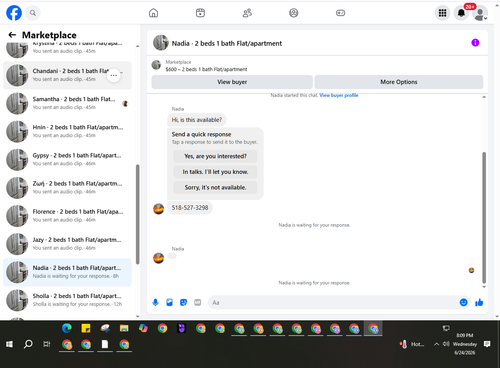
Task: Open More Options button
Action: click(x=399, y=82)
